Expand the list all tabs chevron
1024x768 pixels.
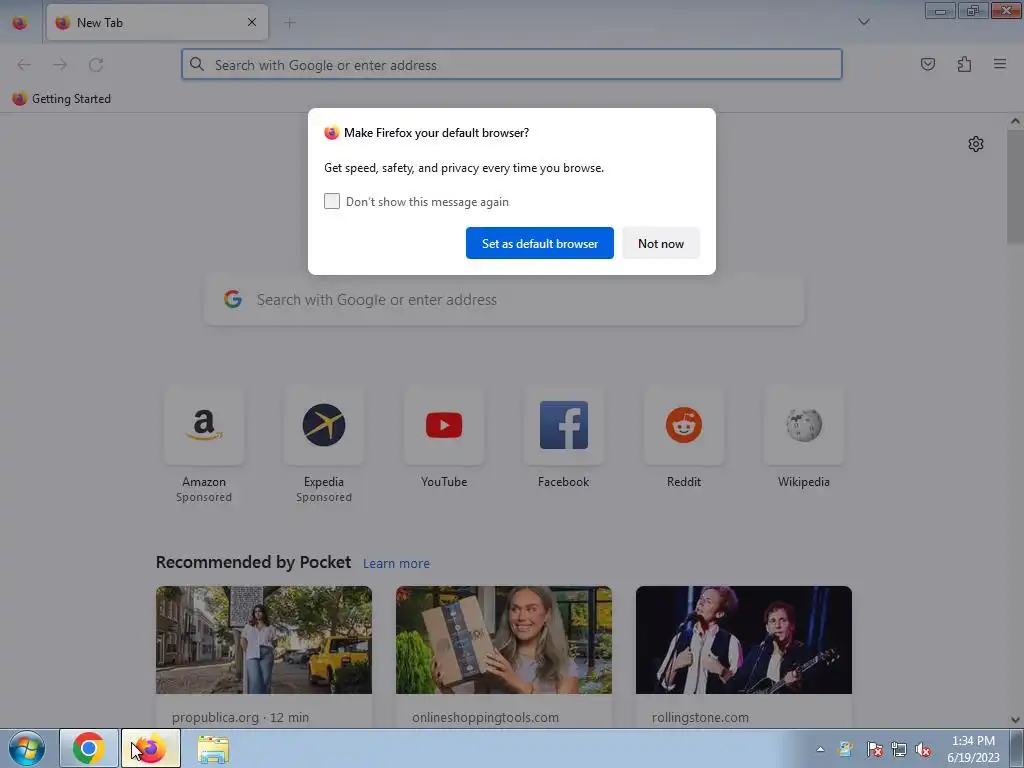click(x=863, y=22)
